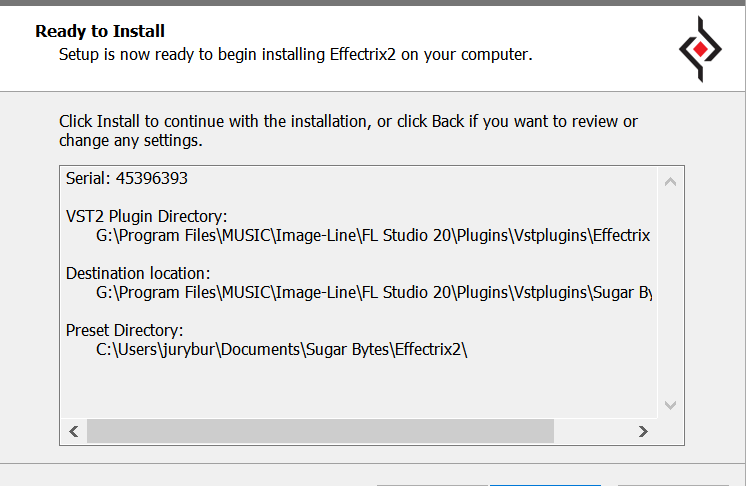The width and height of the screenshot is (746, 486).
Task: Click the destination path ending in Sugar By
Action: point(373,293)
